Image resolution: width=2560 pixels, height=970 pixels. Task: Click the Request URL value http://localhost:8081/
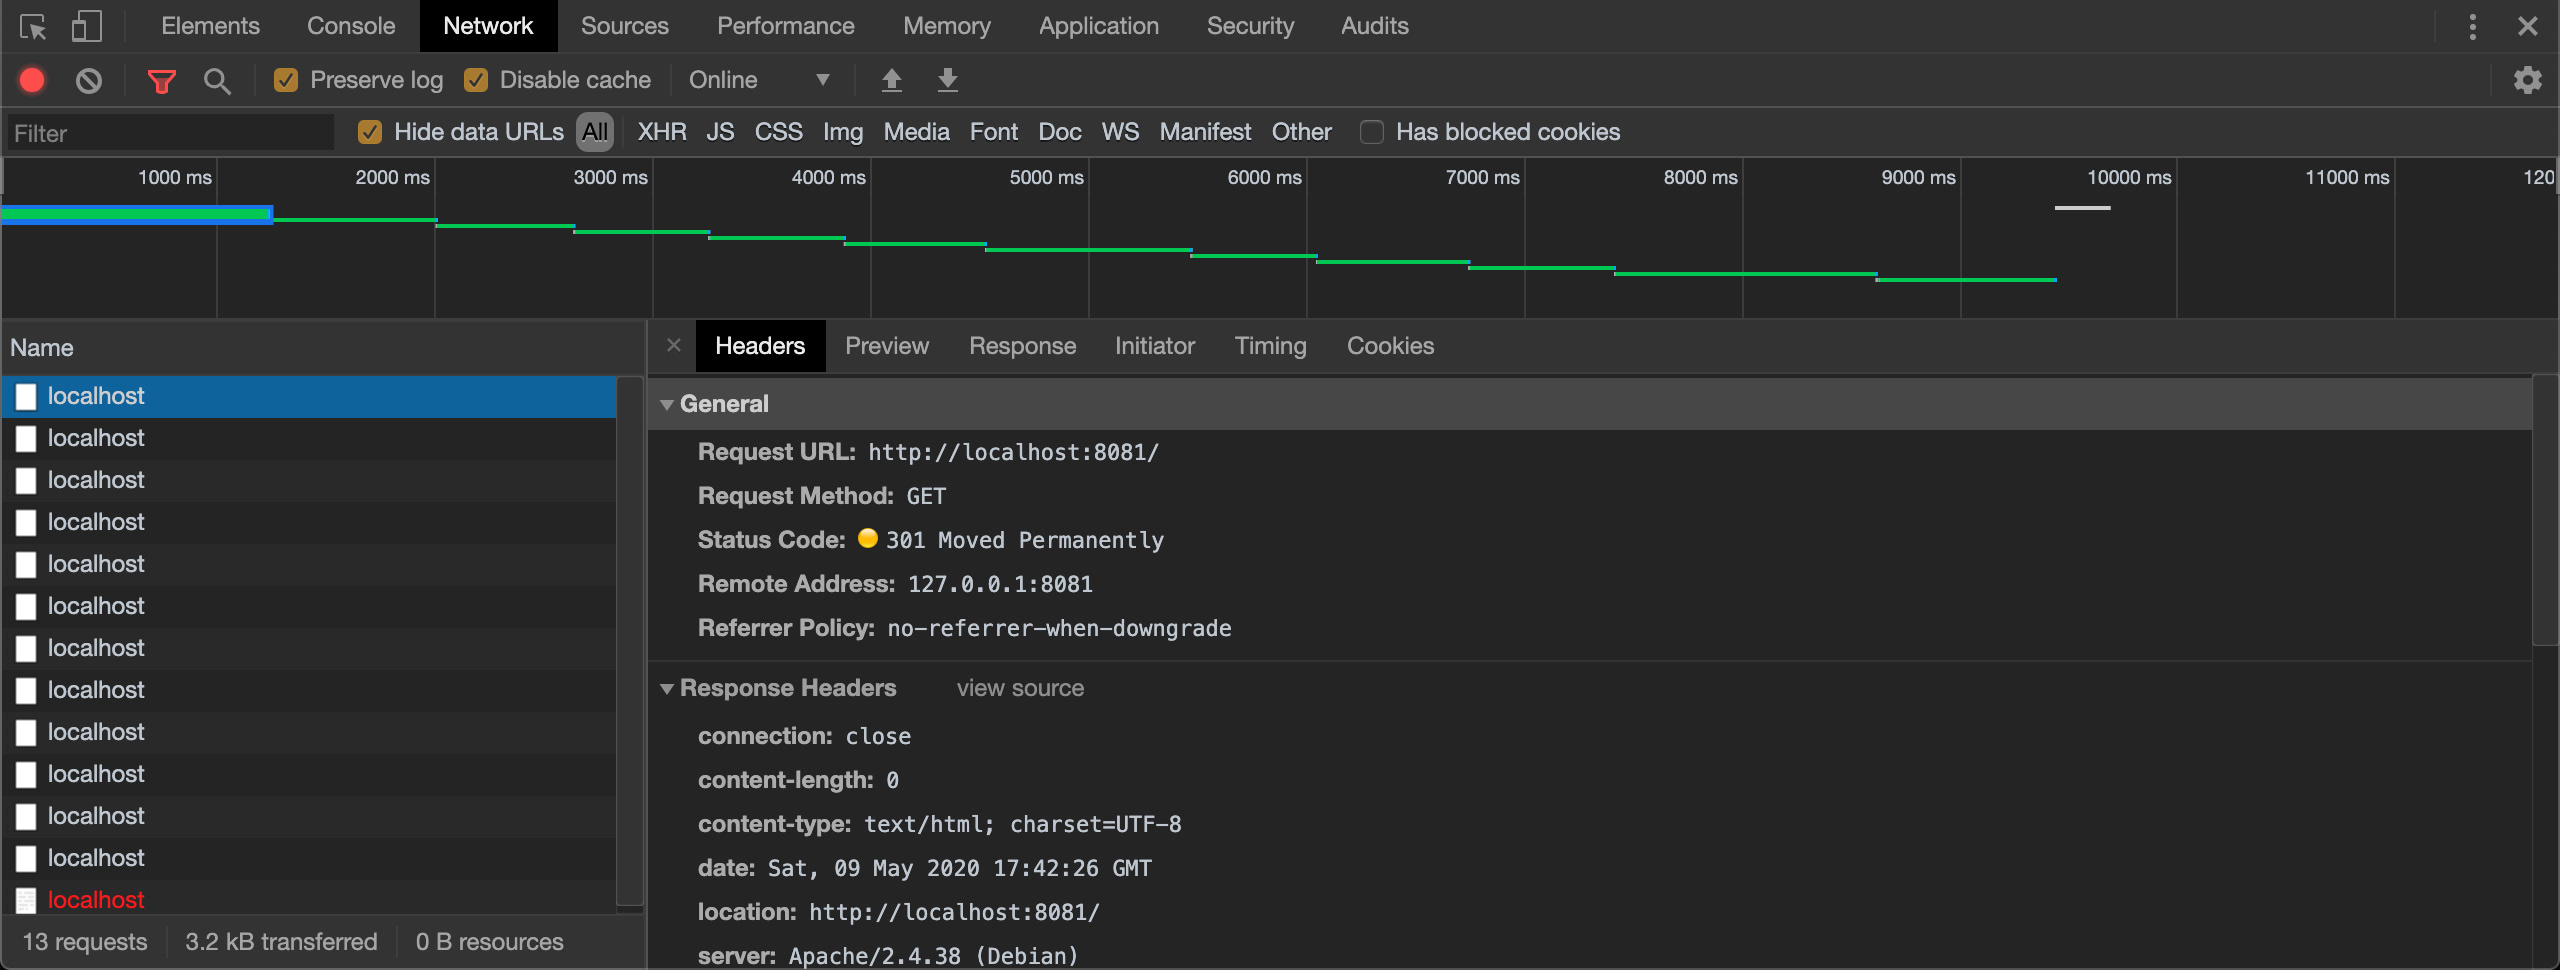[1013, 452]
